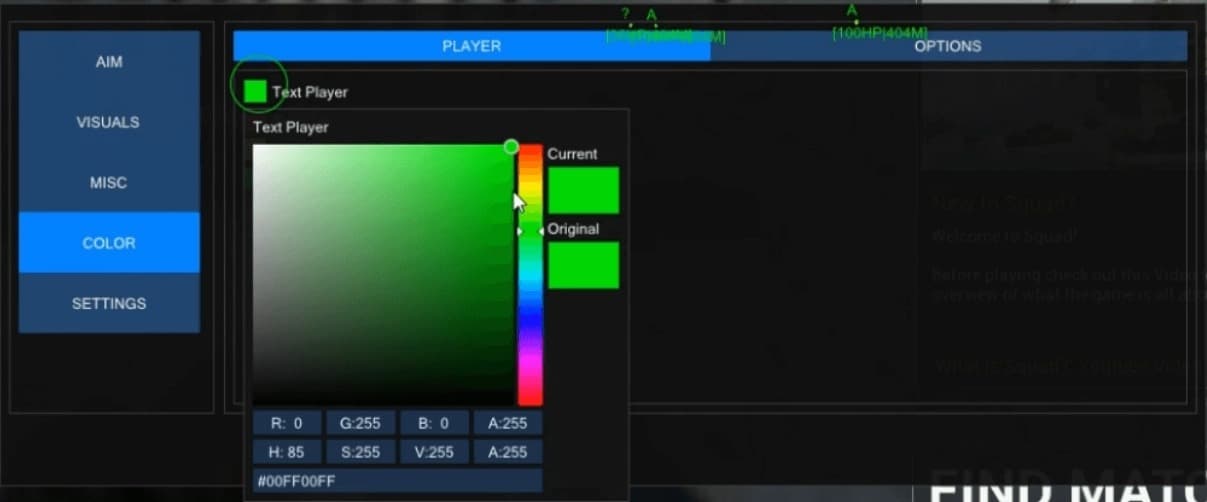The width and height of the screenshot is (1207, 502).
Task: Click the V:255 brightness value field
Action: 434,452
